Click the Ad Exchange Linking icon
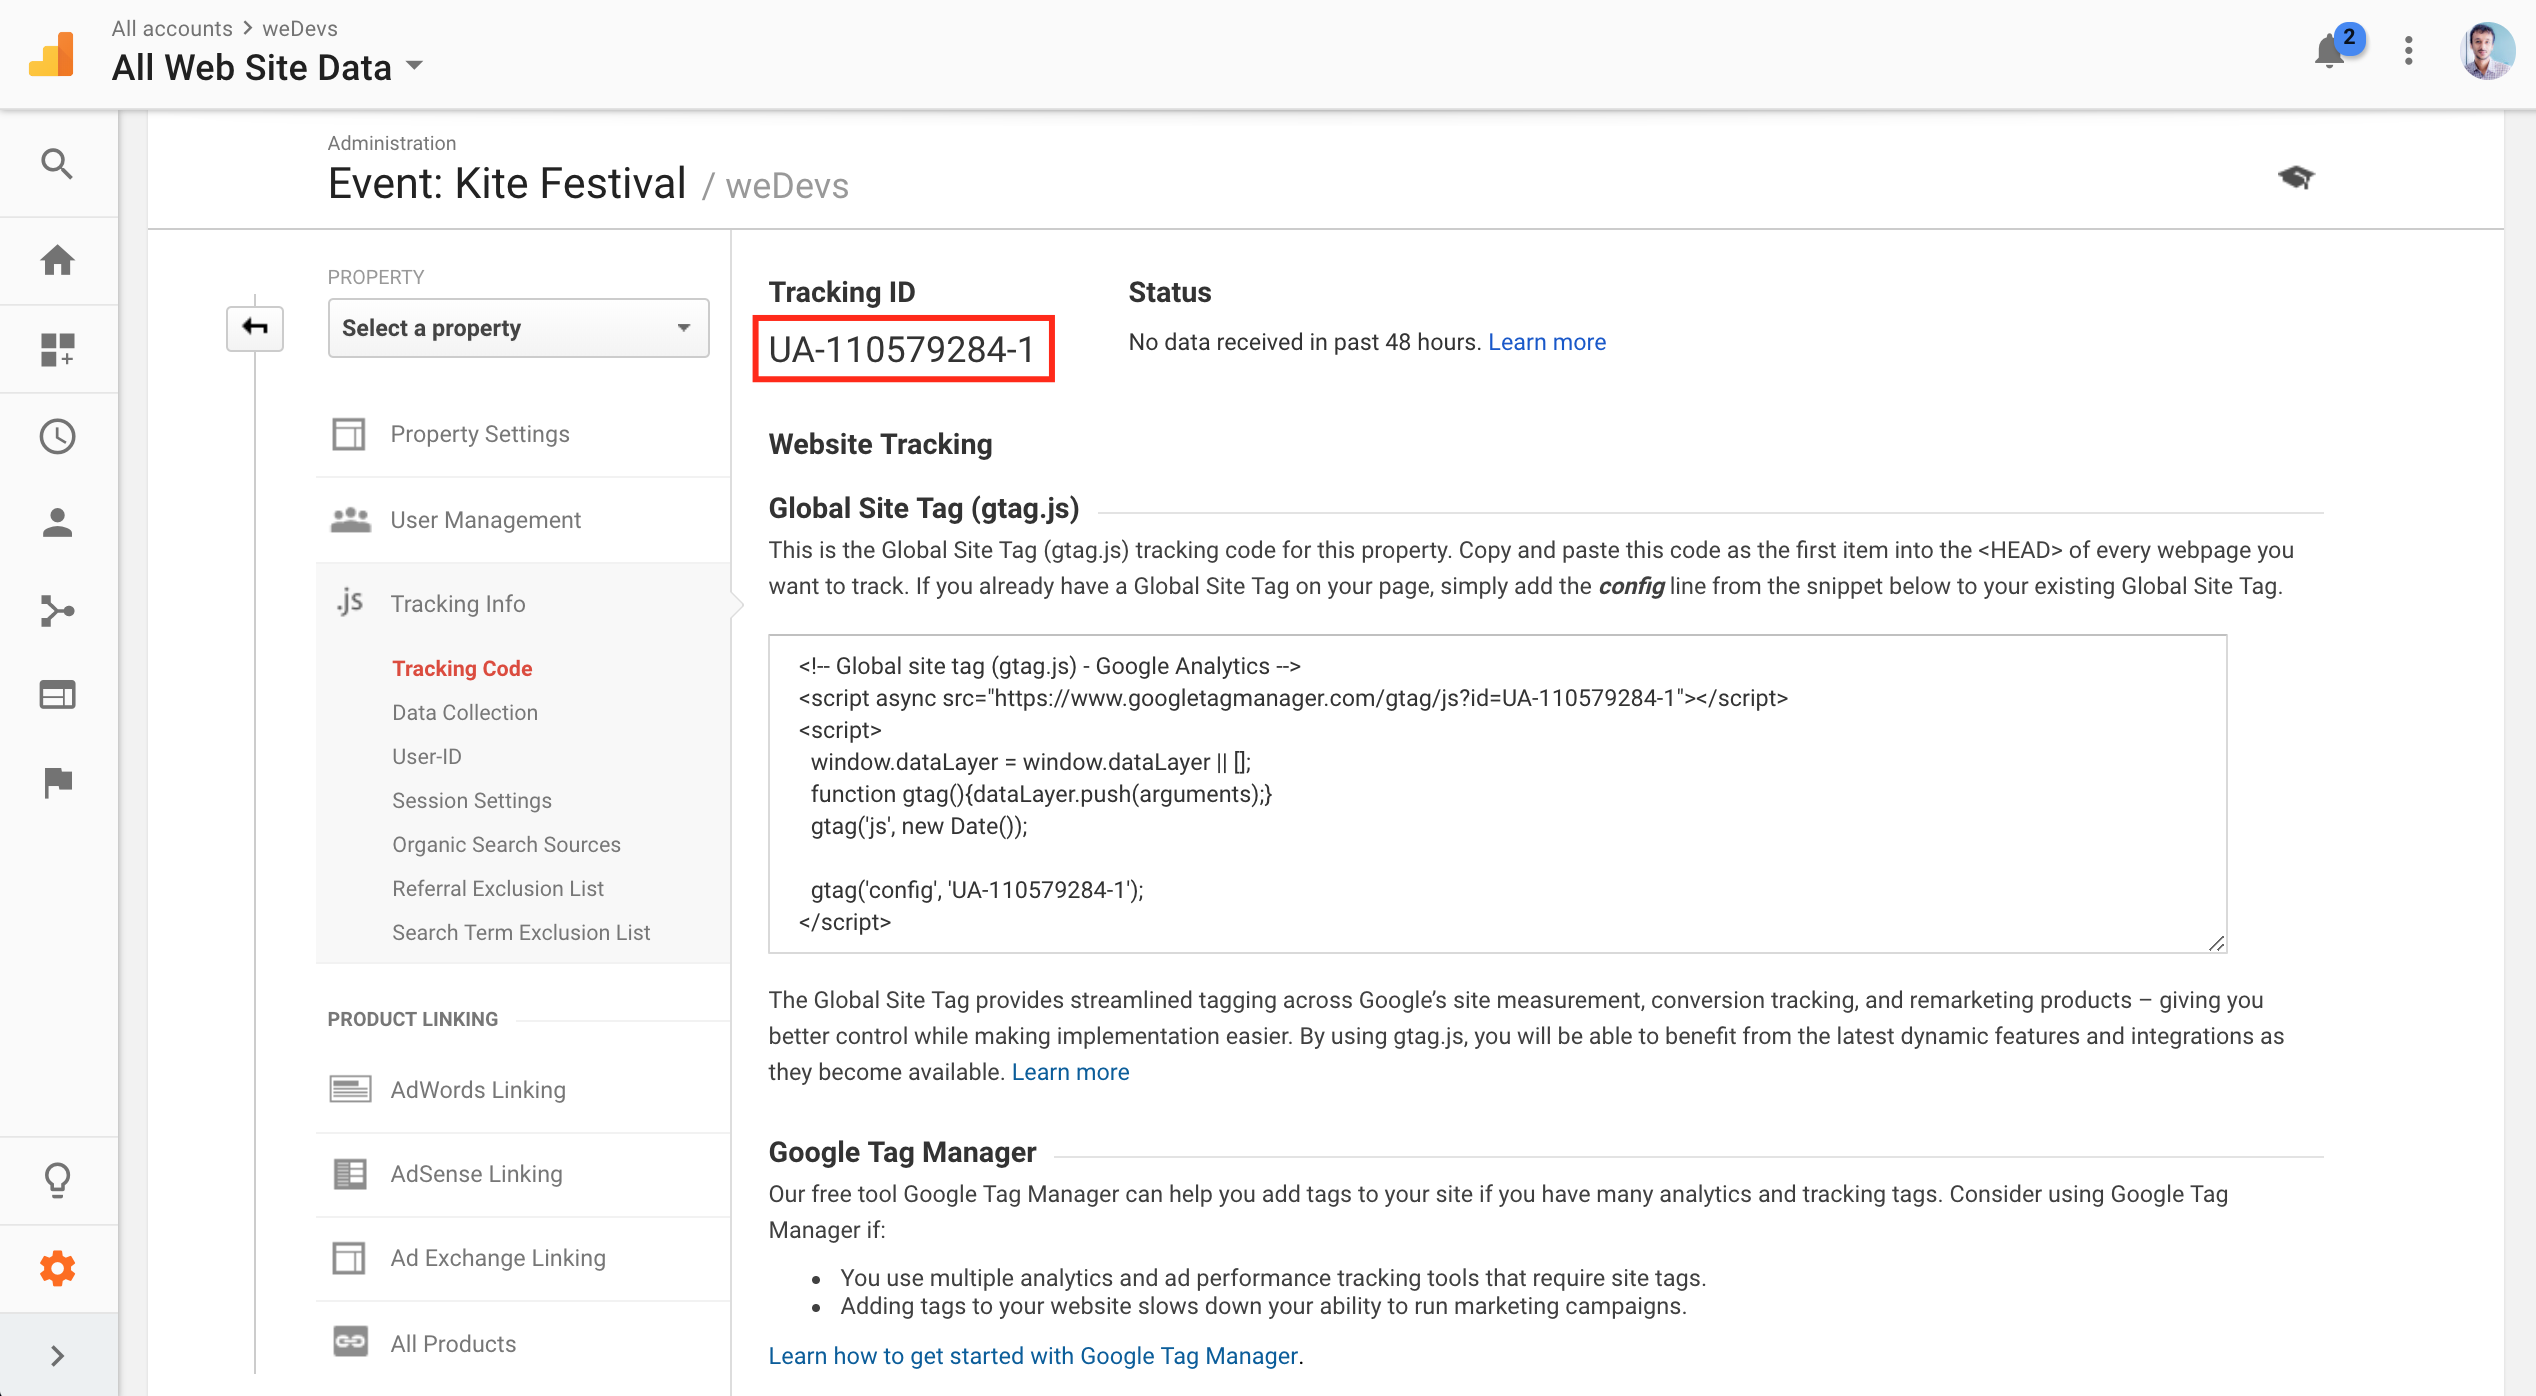 click(x=349, y=1258)
